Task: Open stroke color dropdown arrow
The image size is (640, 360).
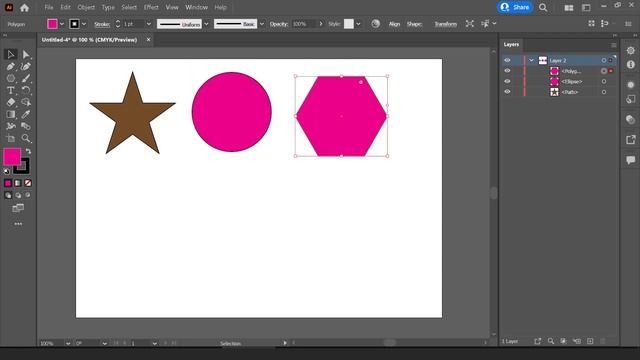Action: 84,24
